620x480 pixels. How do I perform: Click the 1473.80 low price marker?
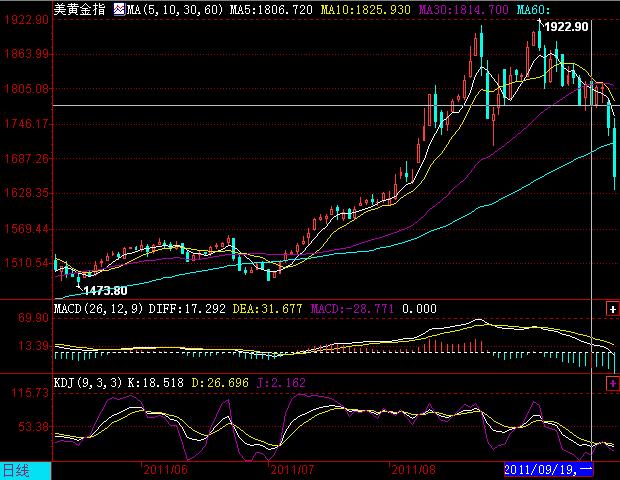pyautogui.click(x=105, y=291)
